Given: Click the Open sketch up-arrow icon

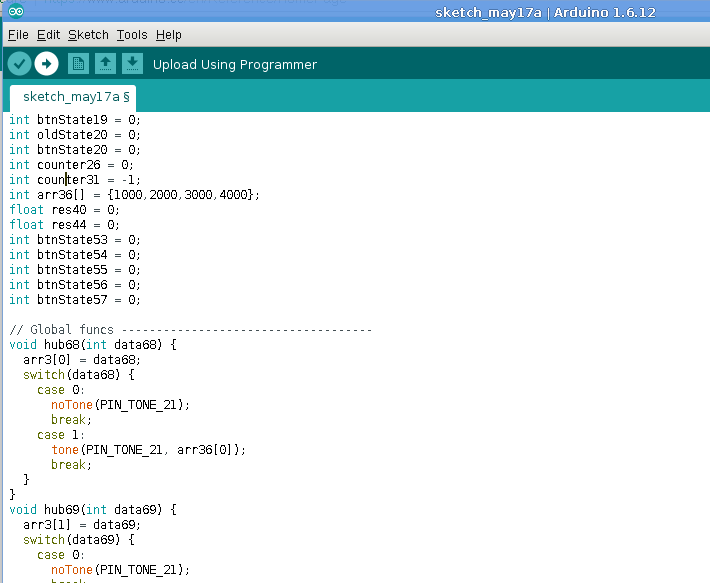Looking at the screenshot, I should point(105,64).
